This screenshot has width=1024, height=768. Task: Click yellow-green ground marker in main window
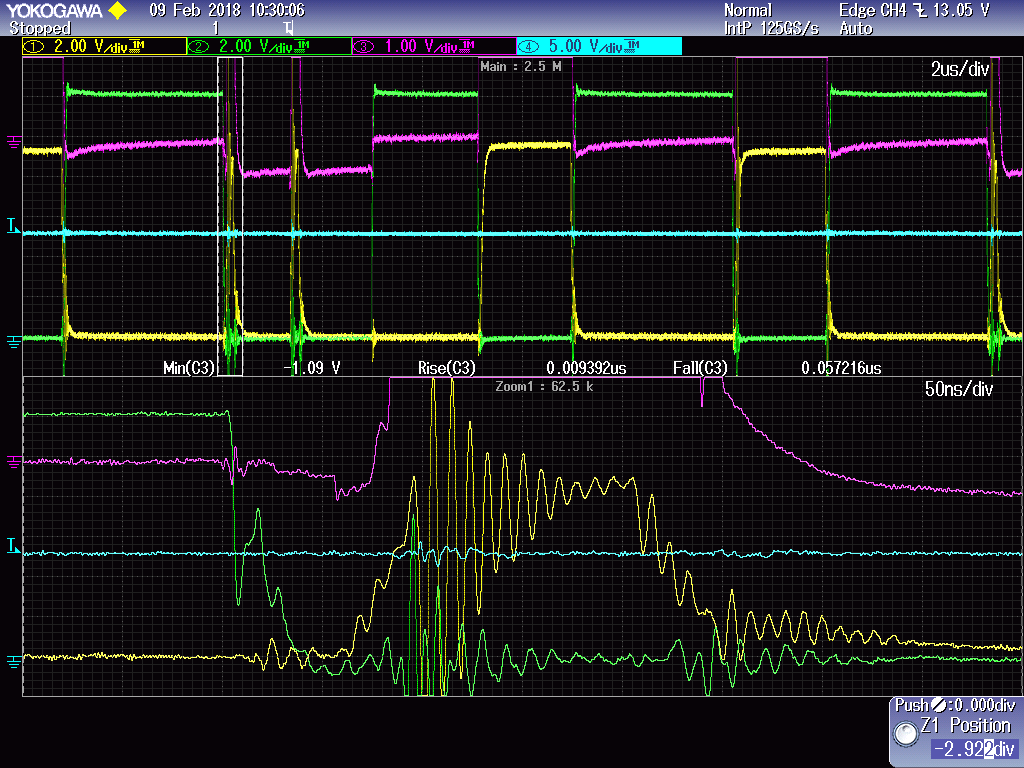pos(14,341)
